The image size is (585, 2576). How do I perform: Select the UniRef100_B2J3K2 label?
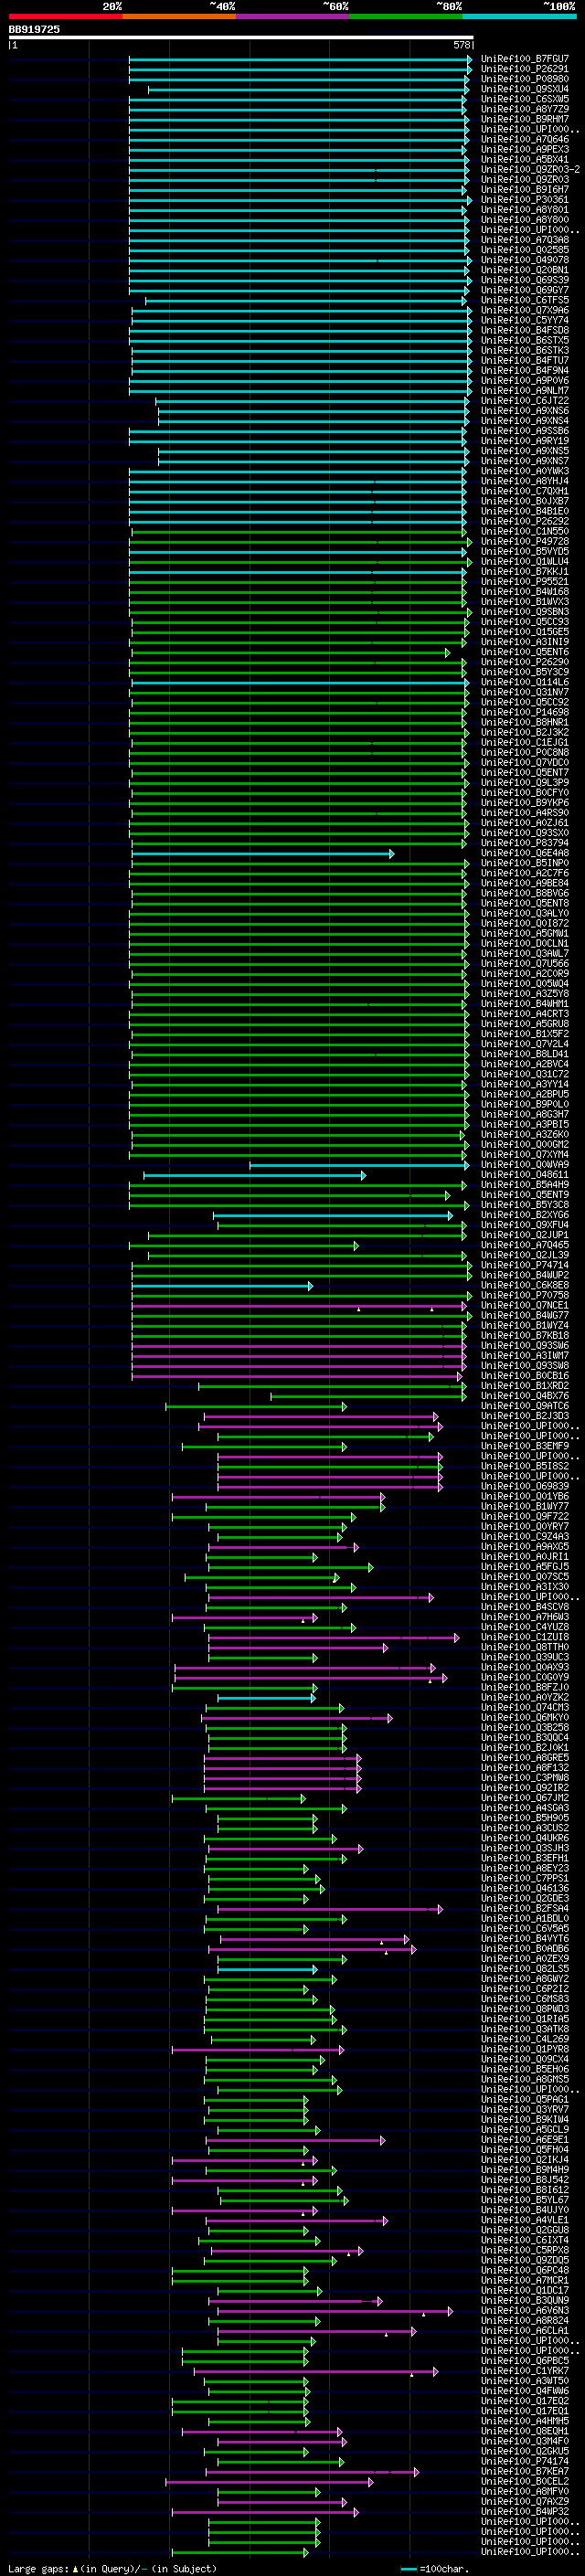524,732
